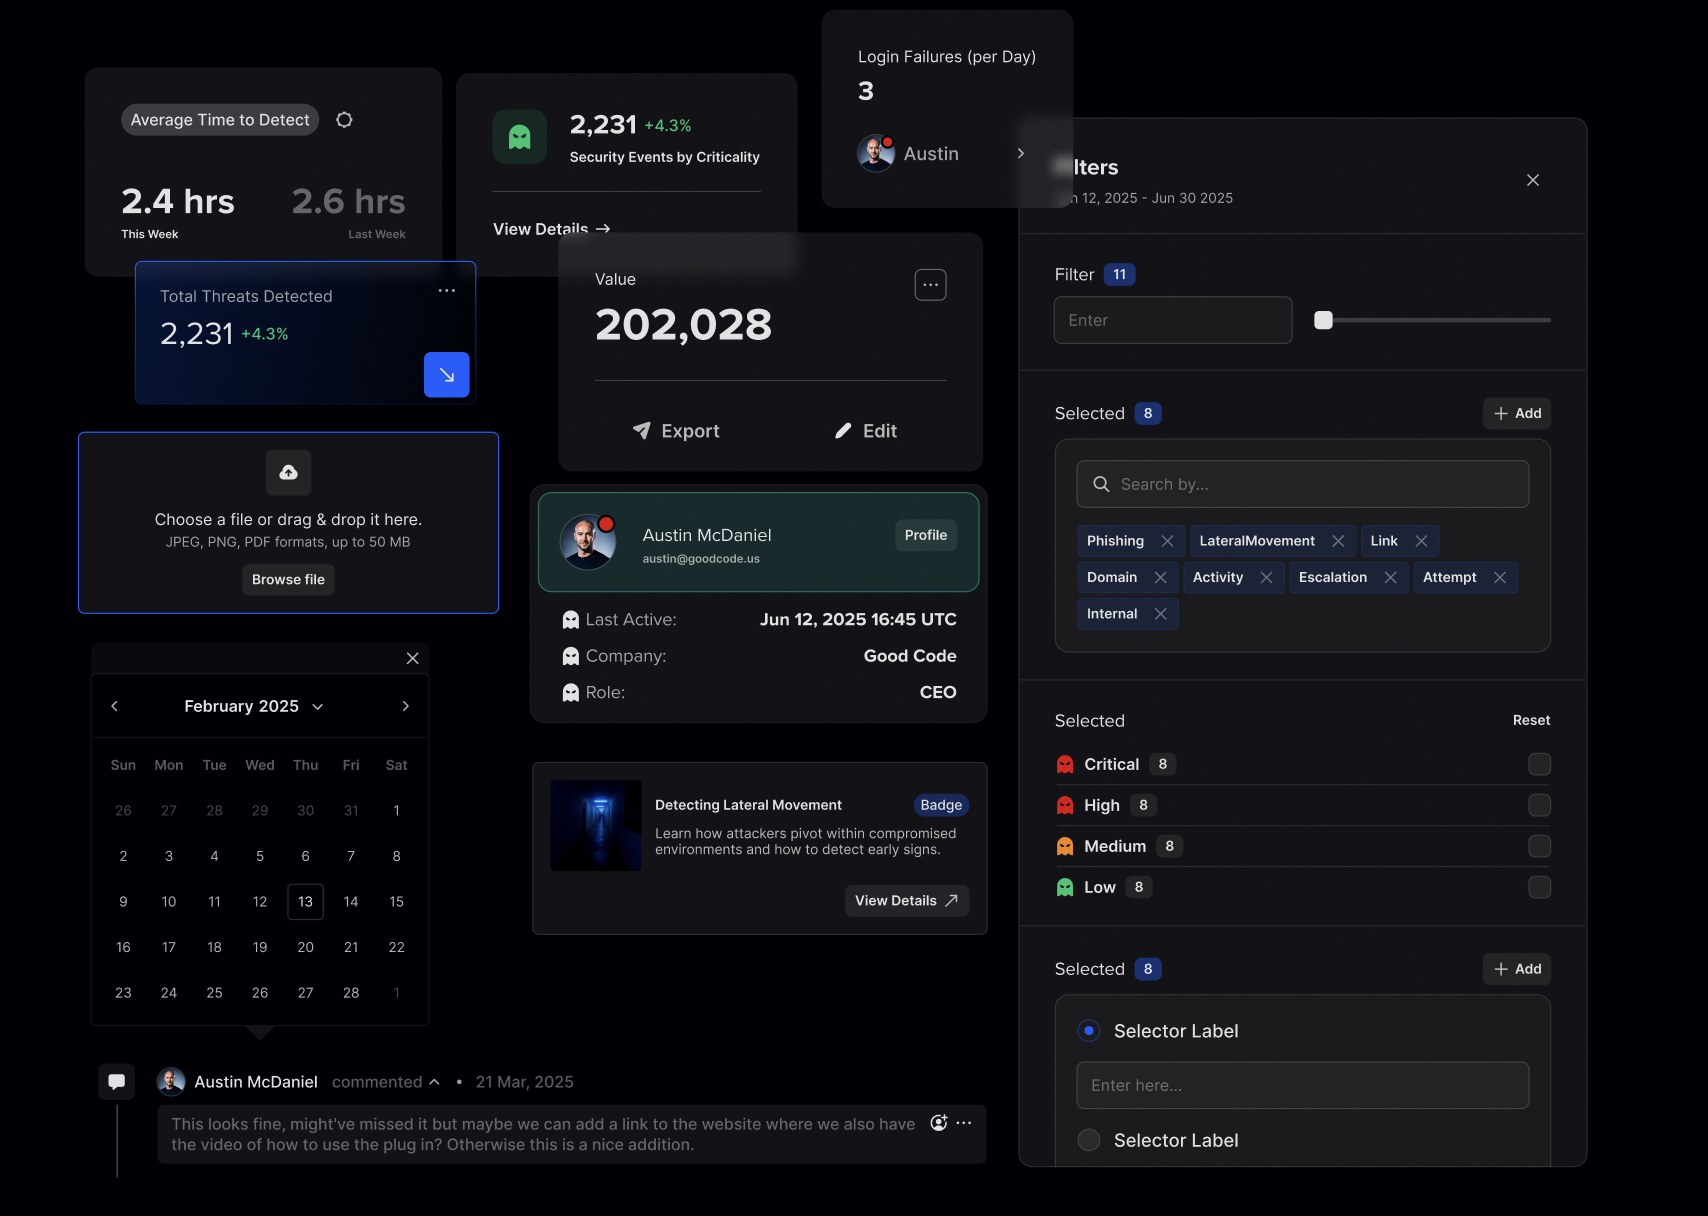Open the three-dot menu on the comment

(964, 1123)
